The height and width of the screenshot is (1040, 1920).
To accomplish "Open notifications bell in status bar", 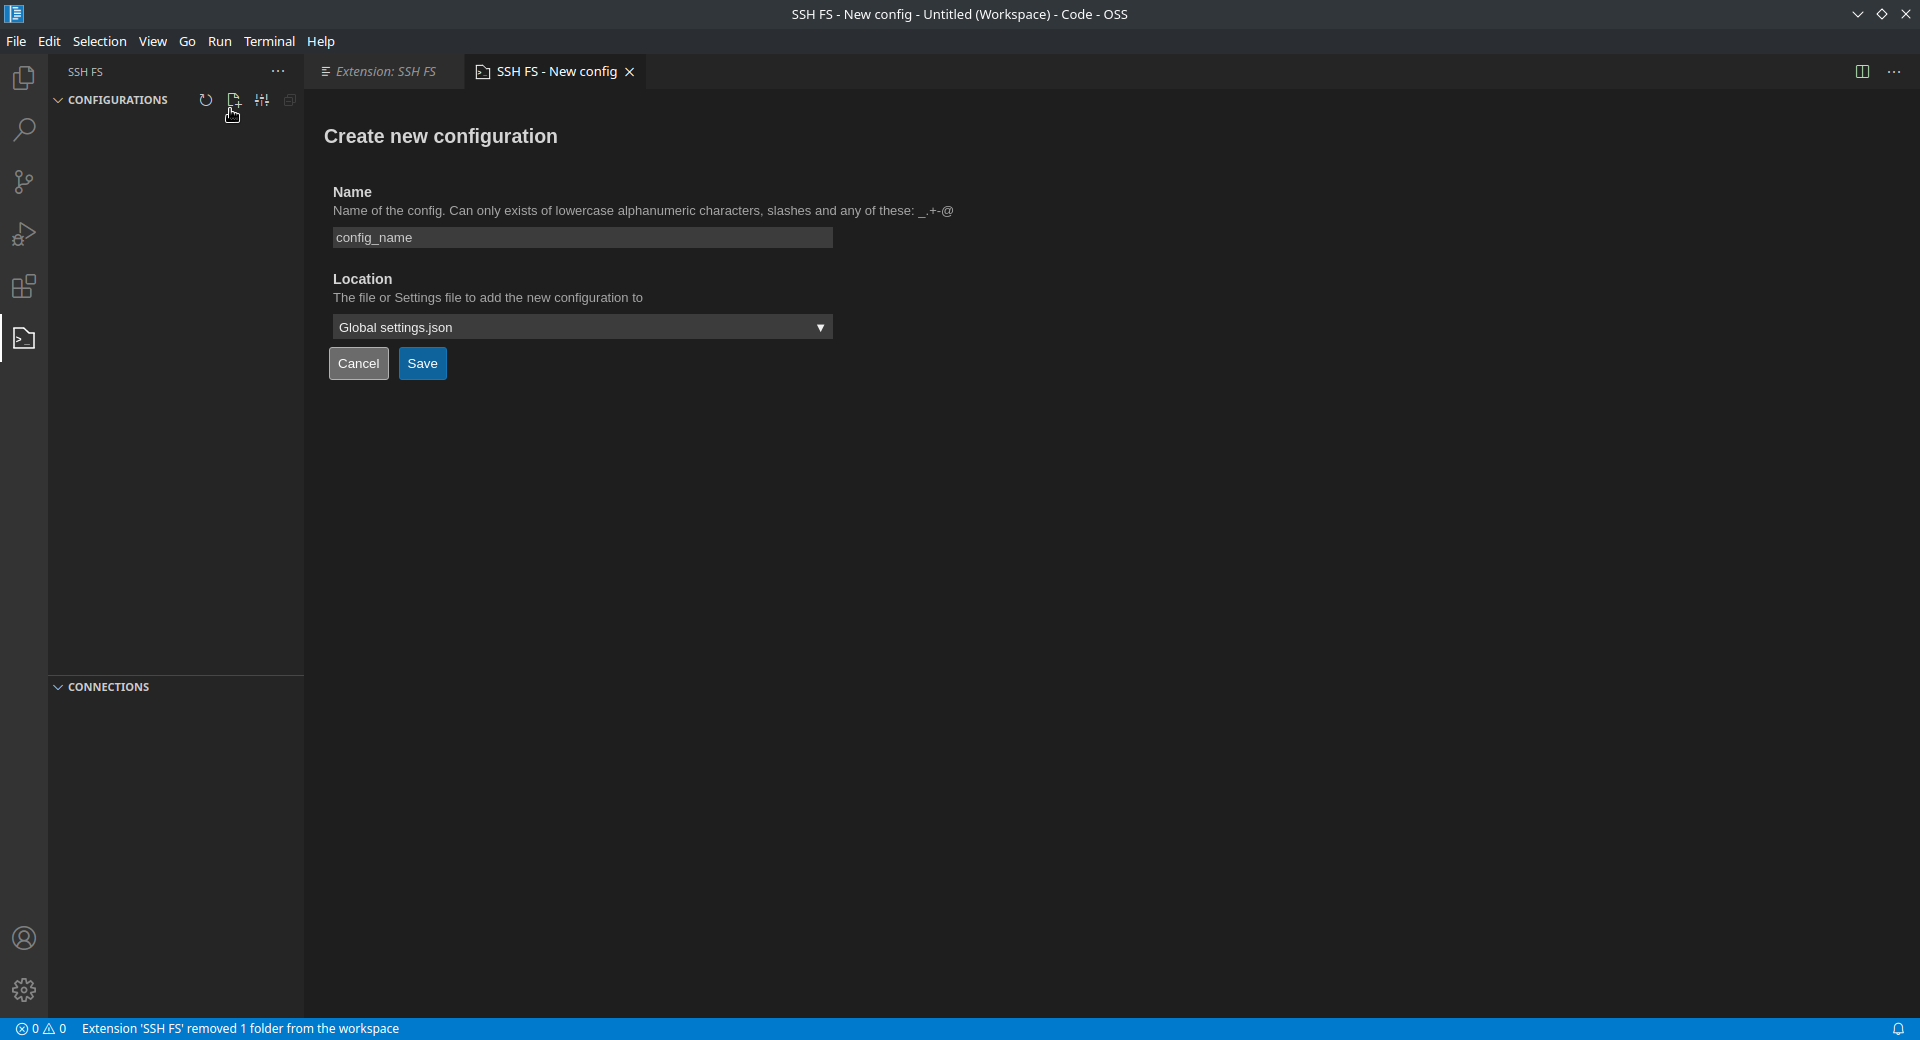I will [1898, 1029].
